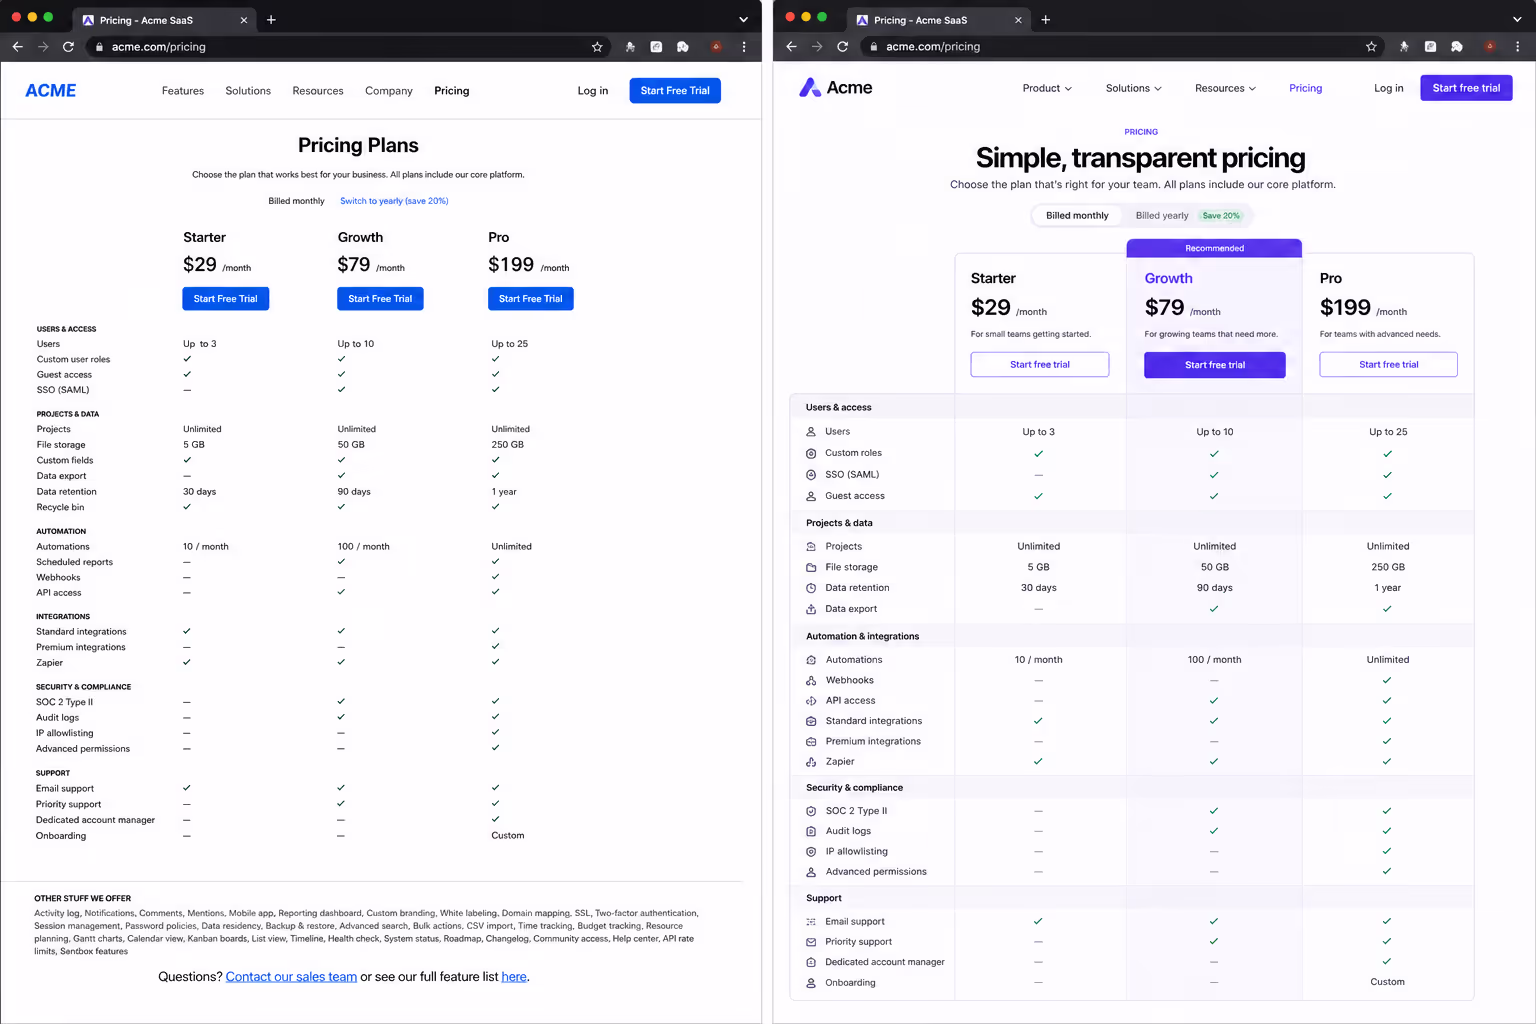Click the 'OTHER STUFF WE OFFER' heading

click(83, 899)
